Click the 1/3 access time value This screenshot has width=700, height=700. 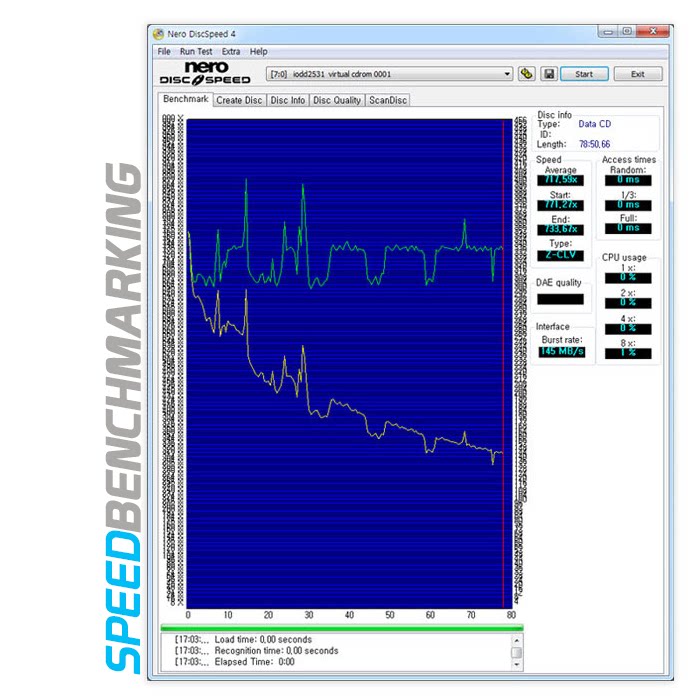[628, 205]
